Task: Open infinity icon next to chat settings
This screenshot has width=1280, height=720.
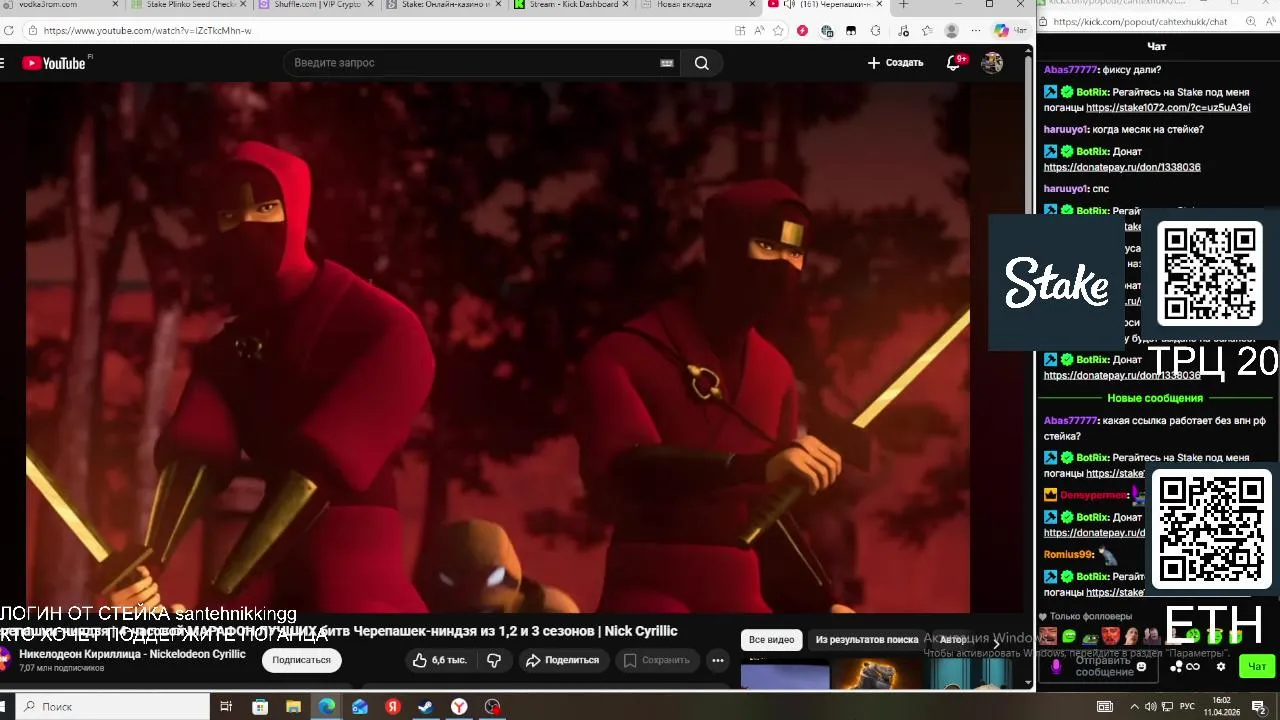Action: [1192, 667]
